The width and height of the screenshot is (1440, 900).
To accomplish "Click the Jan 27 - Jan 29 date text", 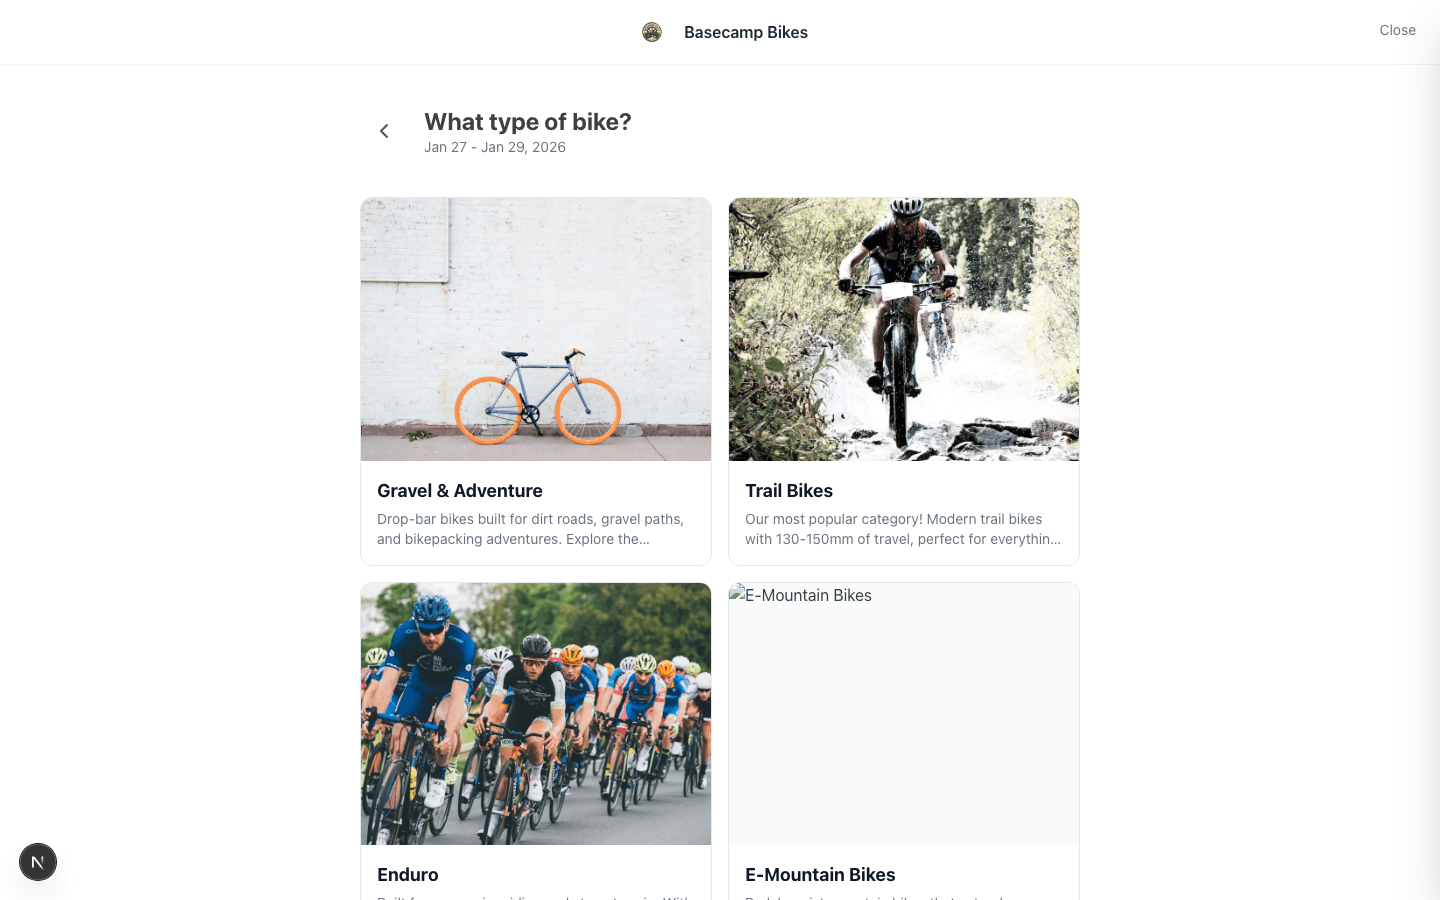I will 495,147.
